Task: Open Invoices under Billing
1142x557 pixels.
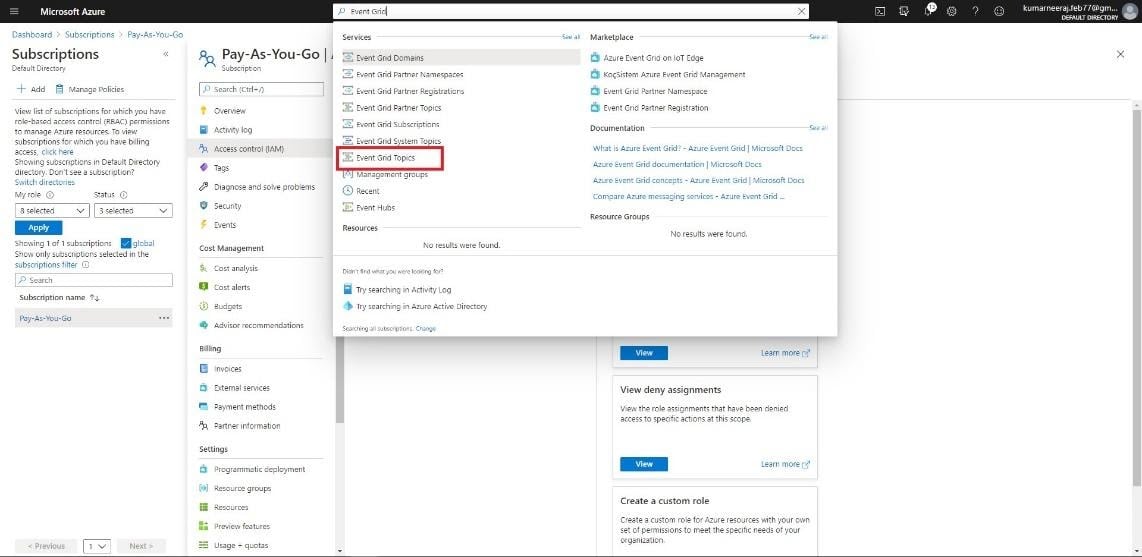Action: pos(228,369)
